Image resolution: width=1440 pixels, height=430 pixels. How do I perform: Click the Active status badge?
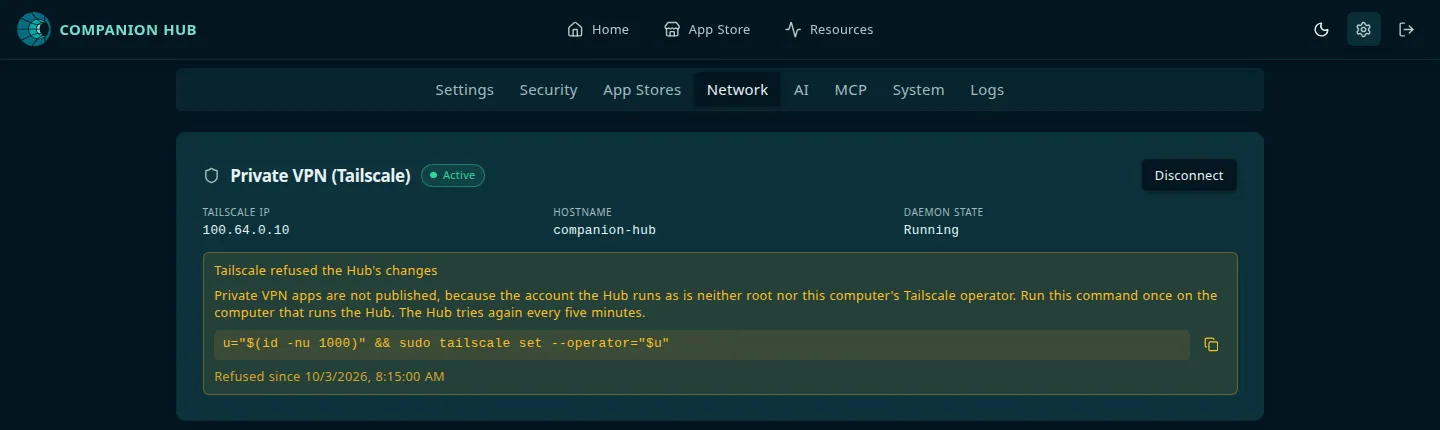coord(453,176)
